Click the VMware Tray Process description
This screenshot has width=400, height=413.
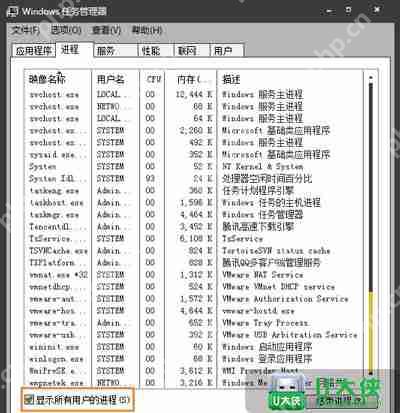(x=265, y=323)
